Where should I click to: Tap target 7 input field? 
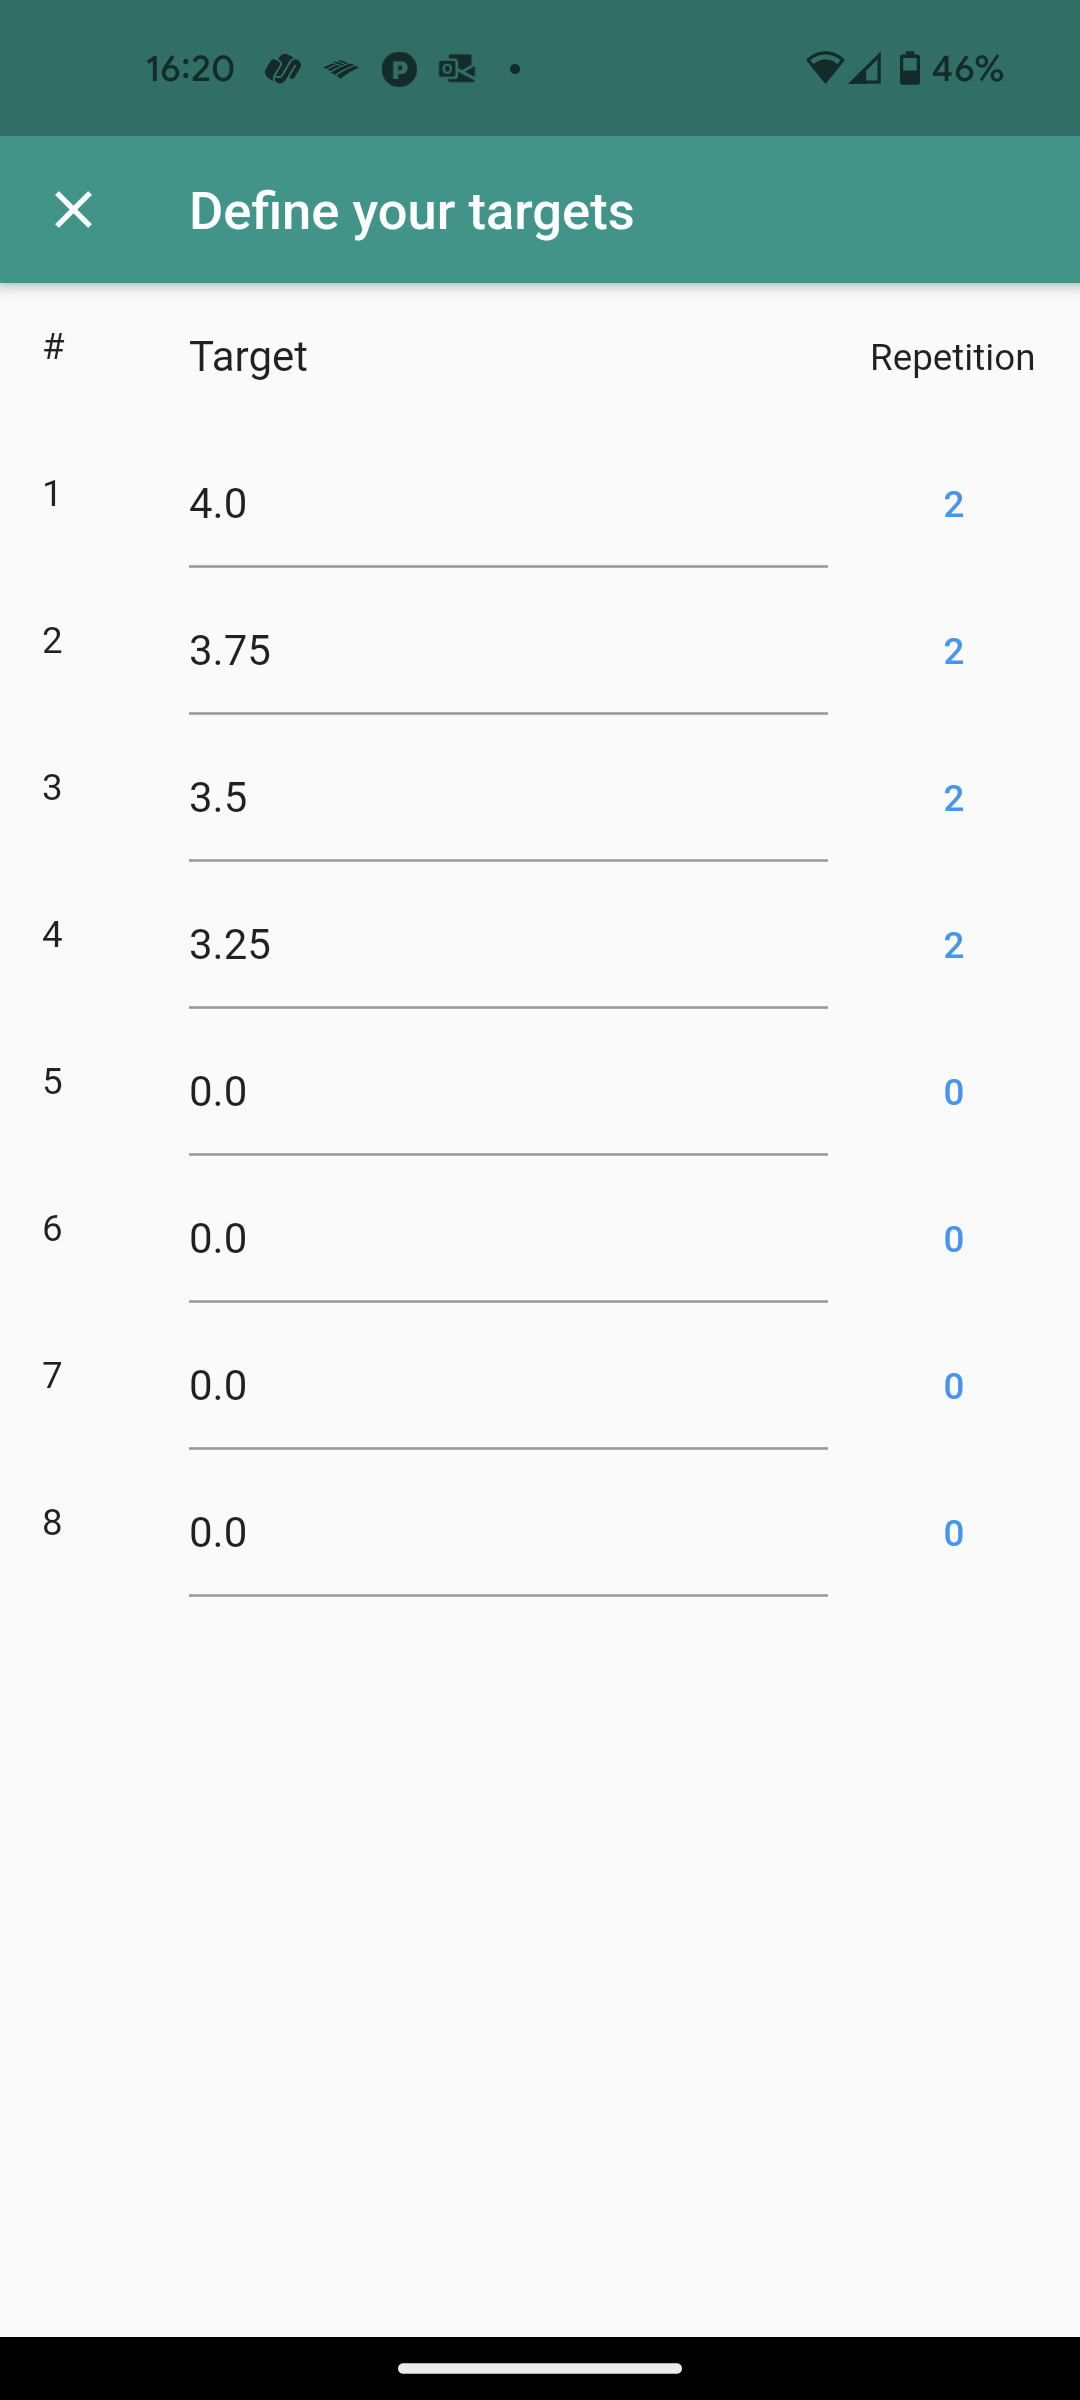(x=507, y=1386)
